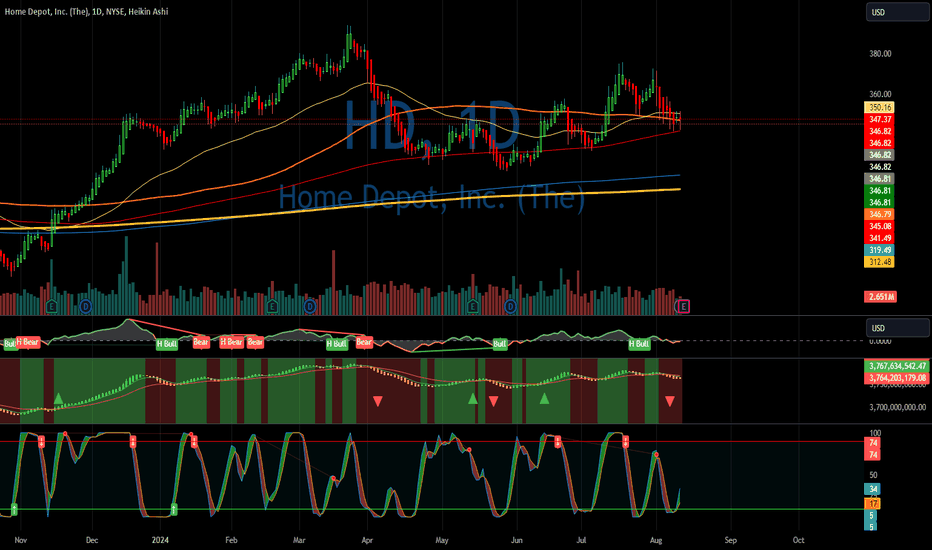Click the May earnings E marker
The height and width of the screenshot is (550, 932).
(x=473, y=307)
